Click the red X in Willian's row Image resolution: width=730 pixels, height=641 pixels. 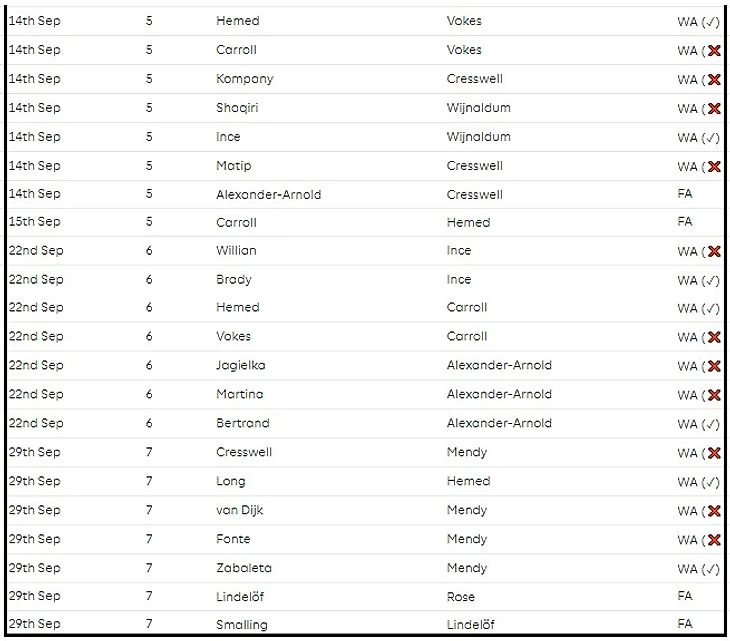click(x=714, y=252)
